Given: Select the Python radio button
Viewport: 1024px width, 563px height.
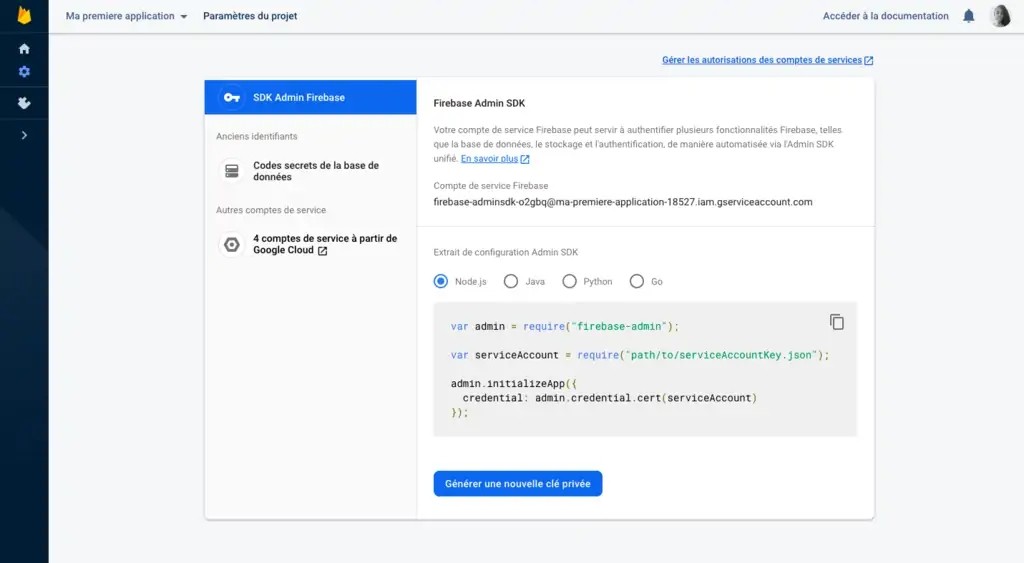Looking at the screenshot, I should (569, 282).
